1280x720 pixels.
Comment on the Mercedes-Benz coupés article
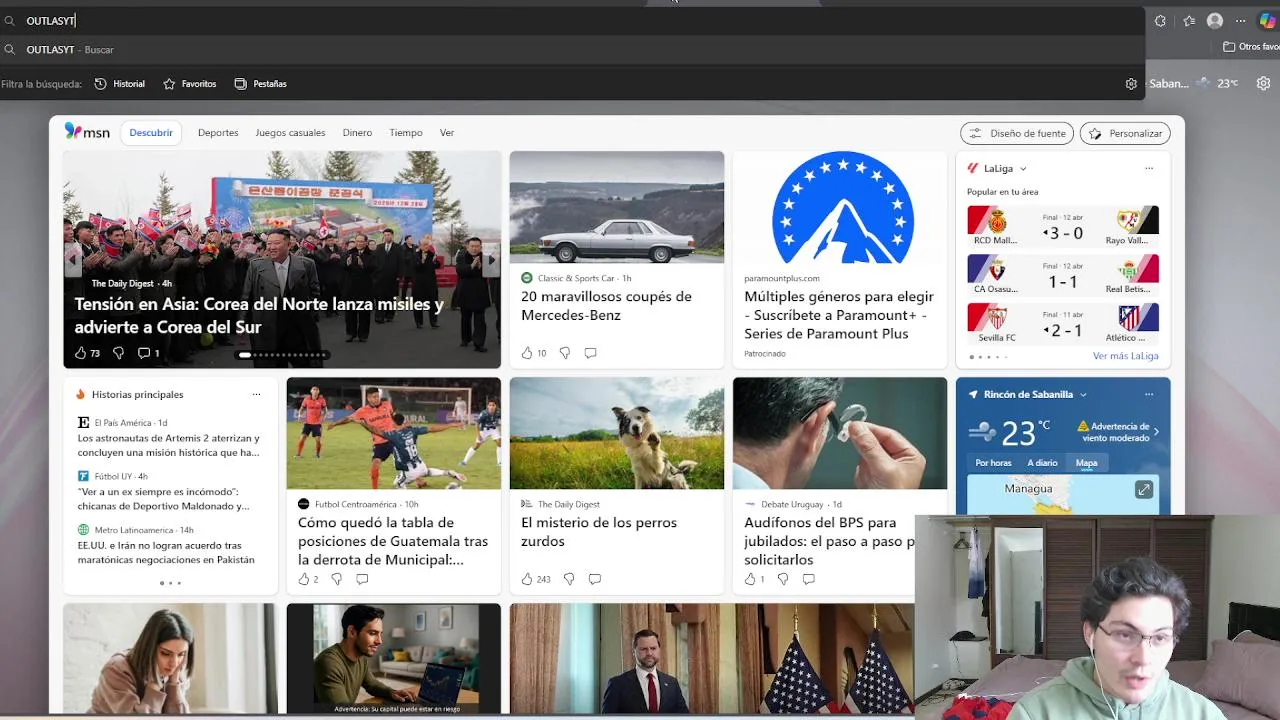[x=590, y=353]
